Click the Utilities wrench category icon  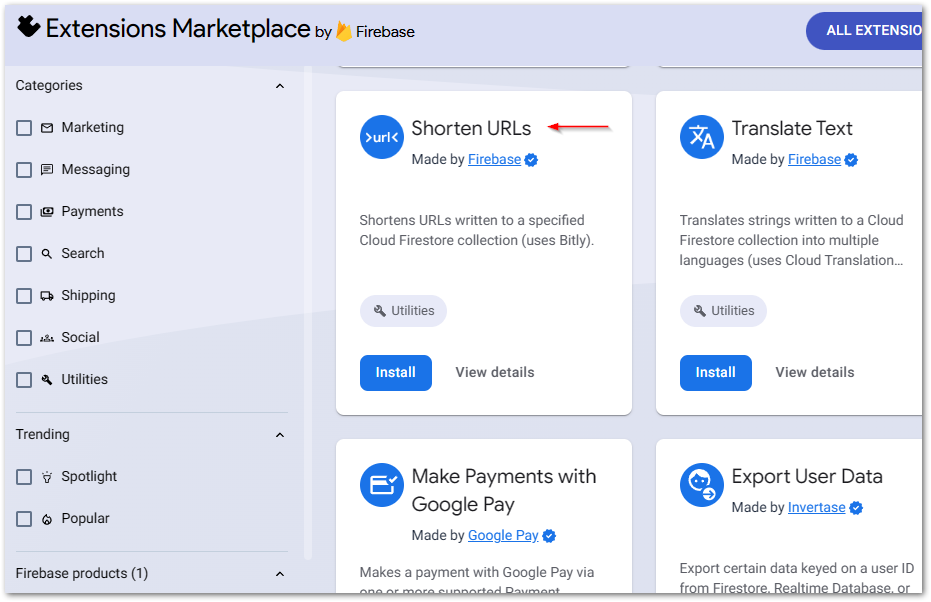coord(47,380)
